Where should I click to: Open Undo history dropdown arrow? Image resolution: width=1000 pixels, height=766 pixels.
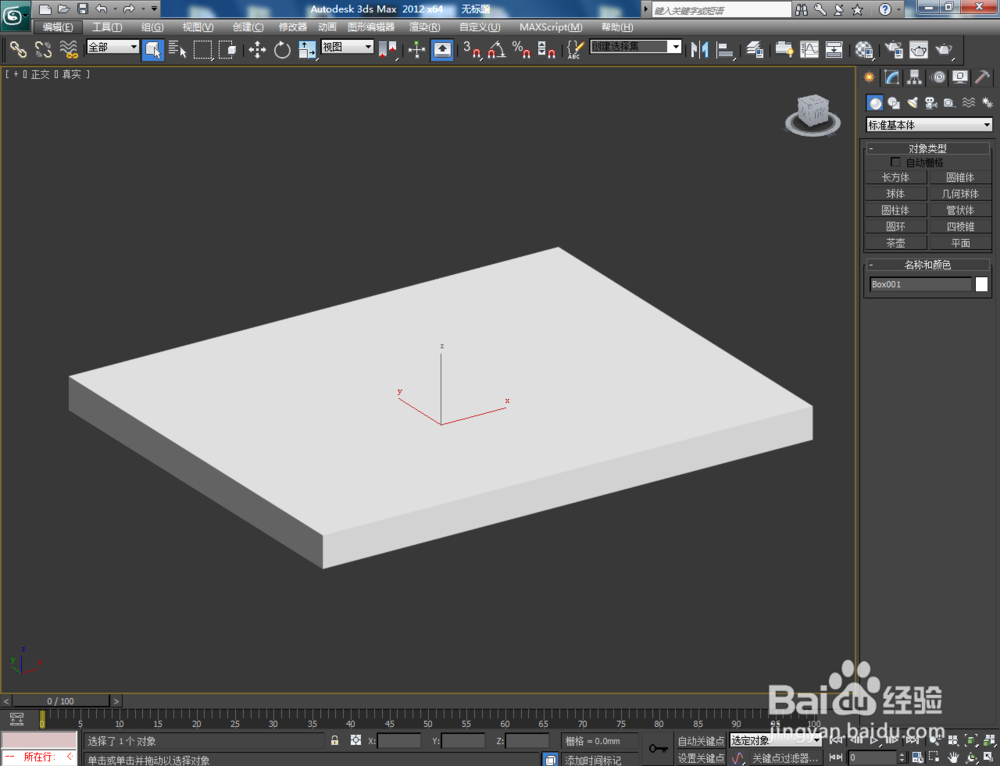point(115,9)
